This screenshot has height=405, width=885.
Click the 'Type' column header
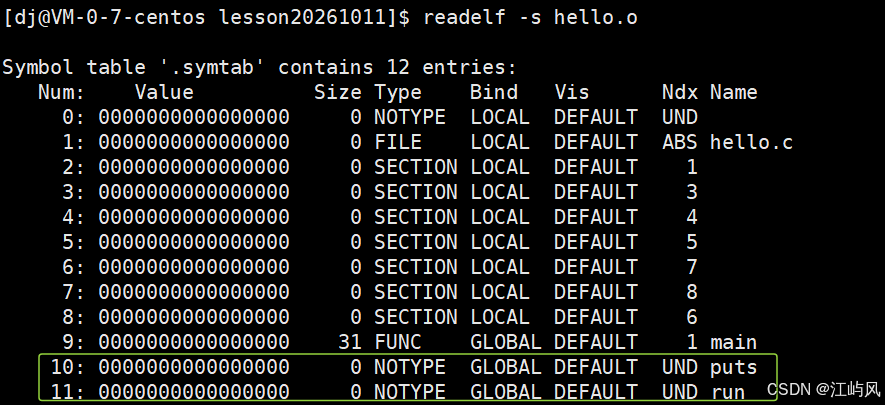[x=398, y=92]
